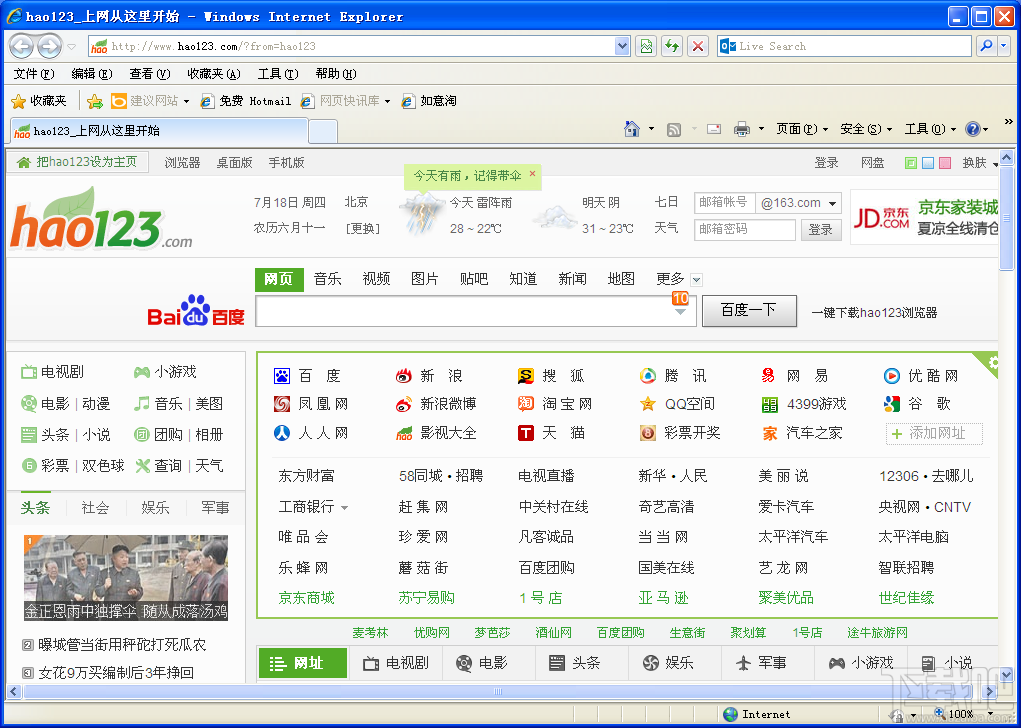The width and height of the screenshot is (1021, 728).
Task: Open the headline news photo thumbnail
Action: pyautogui.click(x=126, y=578)
